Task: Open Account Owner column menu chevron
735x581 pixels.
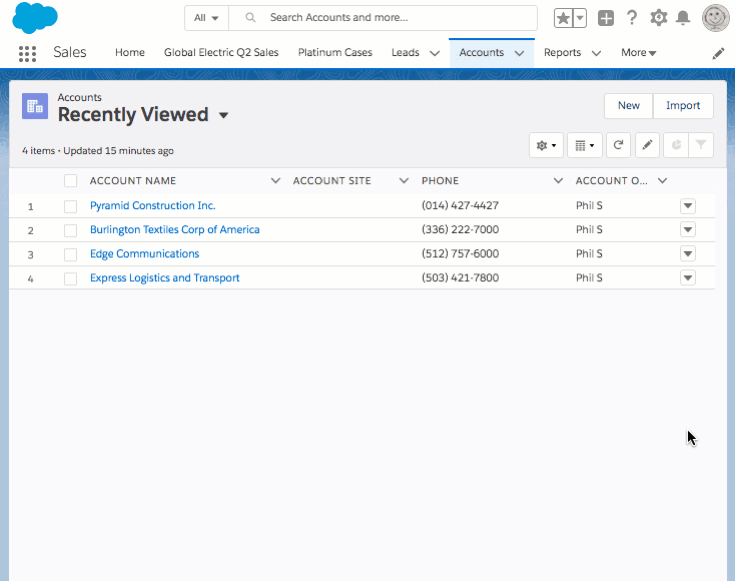Action: 662,181
